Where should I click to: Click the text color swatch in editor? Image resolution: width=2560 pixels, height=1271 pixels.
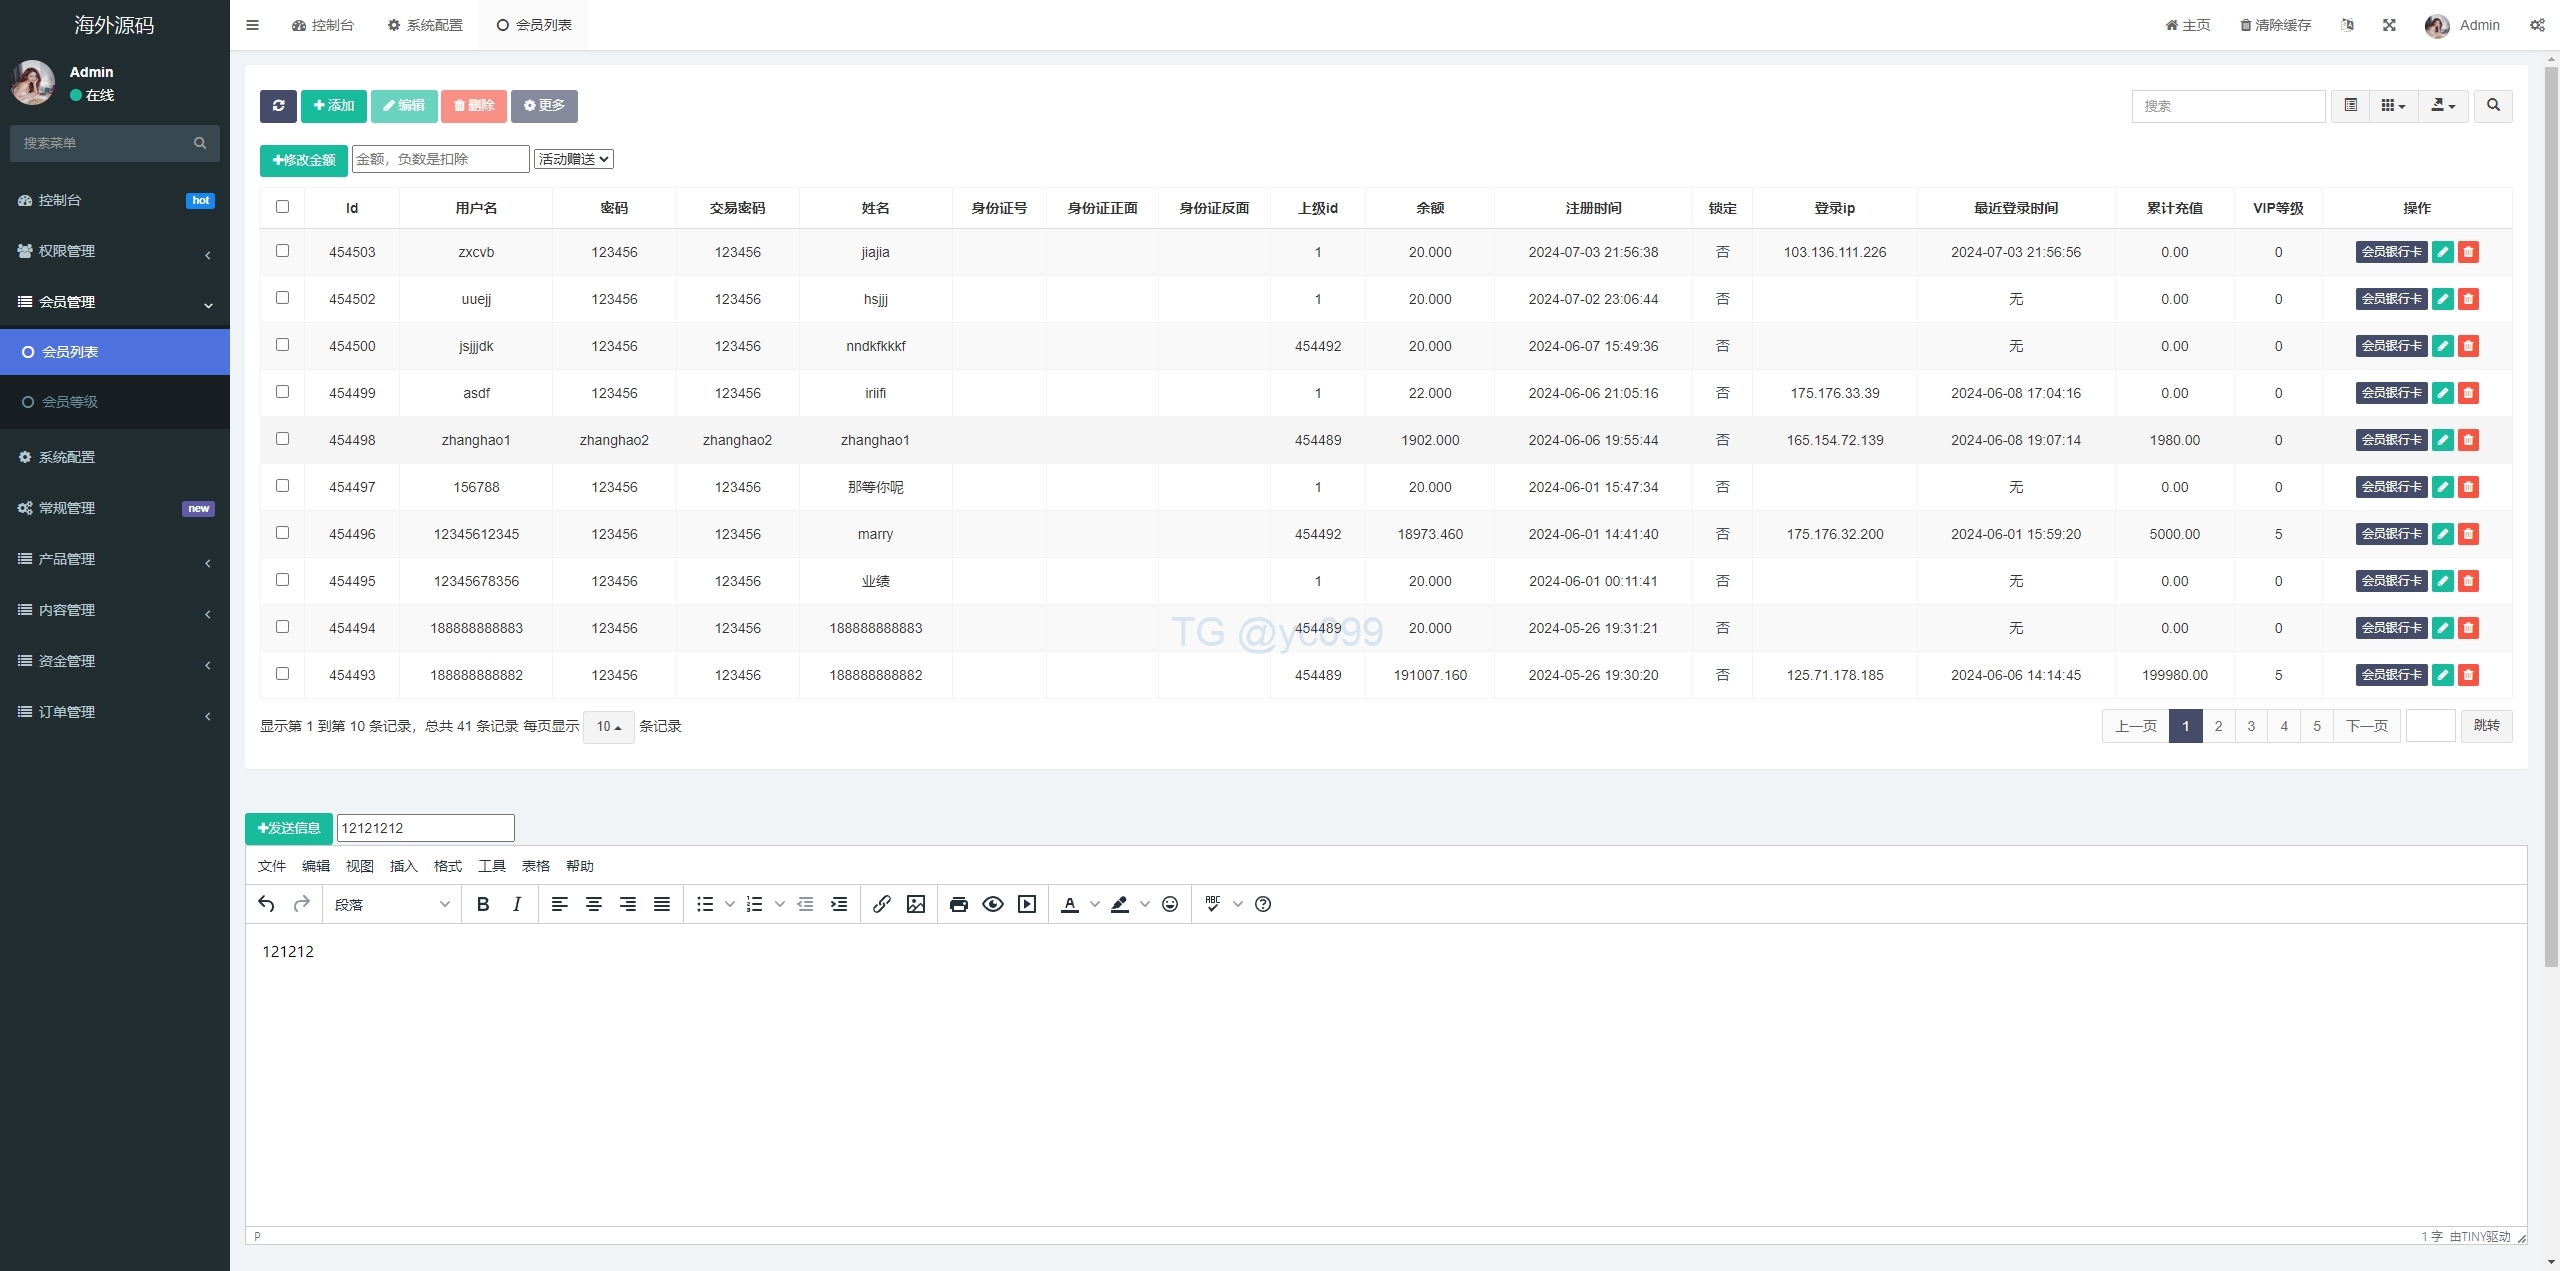click(1069, 904)
